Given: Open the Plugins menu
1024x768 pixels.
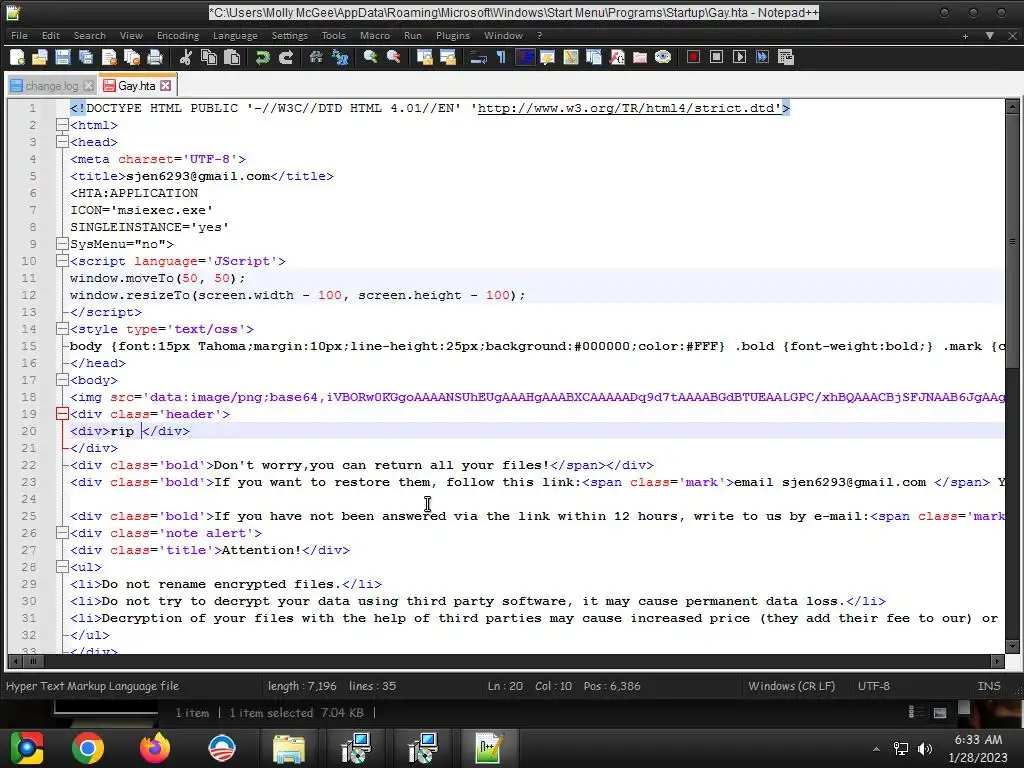Looking at the screenshot, I should [453, 35].
